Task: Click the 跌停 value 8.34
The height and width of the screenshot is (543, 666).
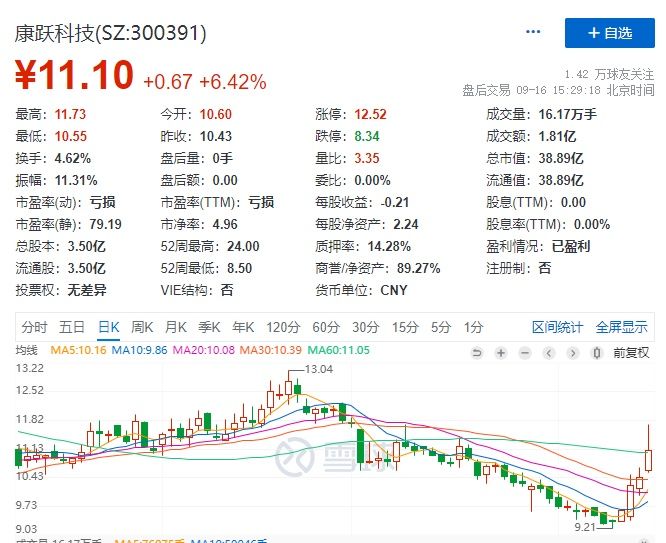Action: pos(367,136)
